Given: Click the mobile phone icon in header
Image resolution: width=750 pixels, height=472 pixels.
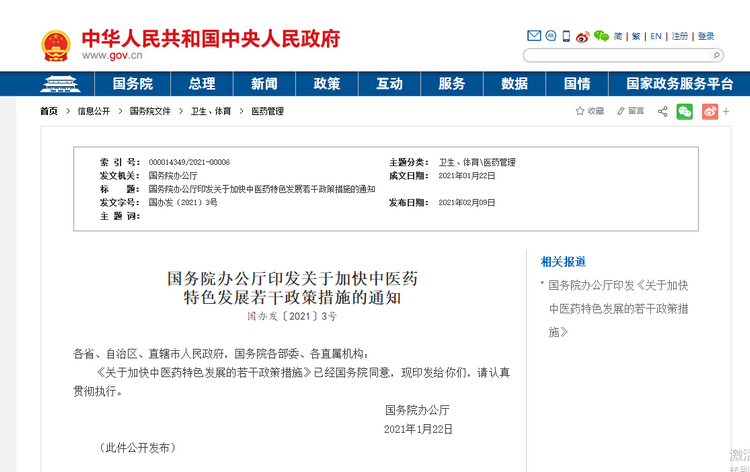Looking at the screenshot, I should [566, 36].
